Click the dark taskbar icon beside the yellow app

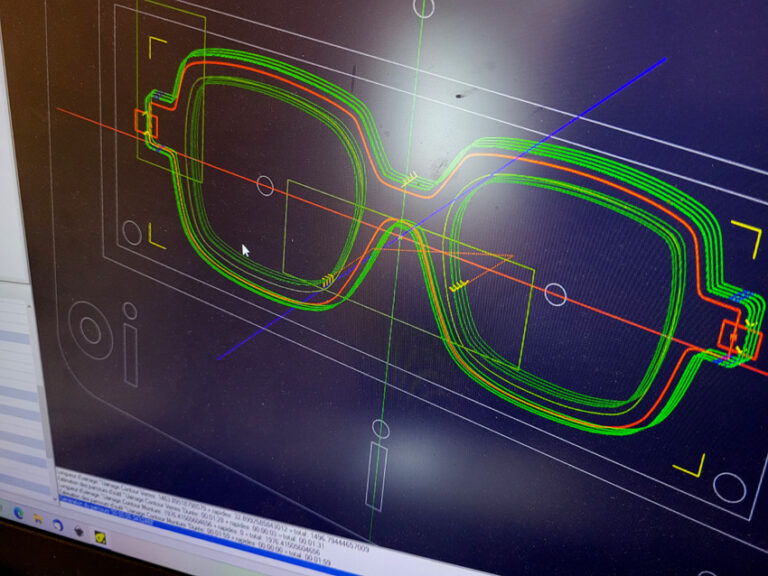(78, 531)
